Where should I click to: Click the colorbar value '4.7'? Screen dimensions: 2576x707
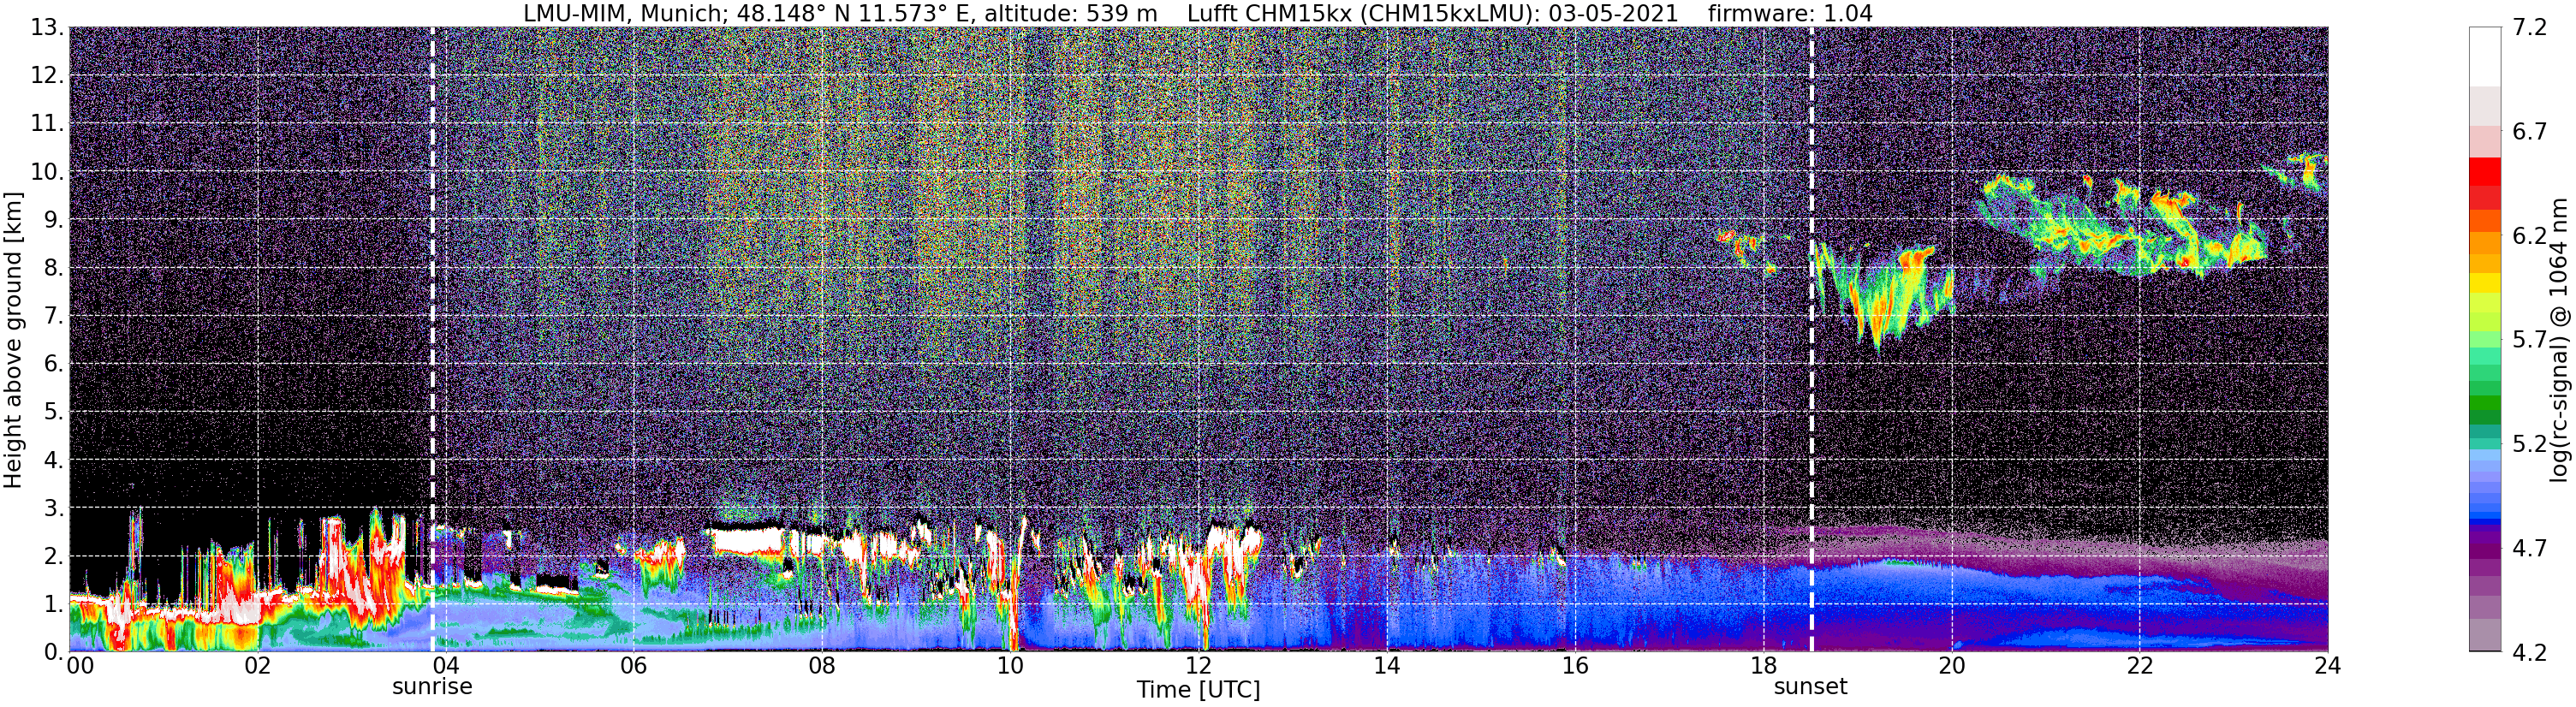tap(2529, 548)
